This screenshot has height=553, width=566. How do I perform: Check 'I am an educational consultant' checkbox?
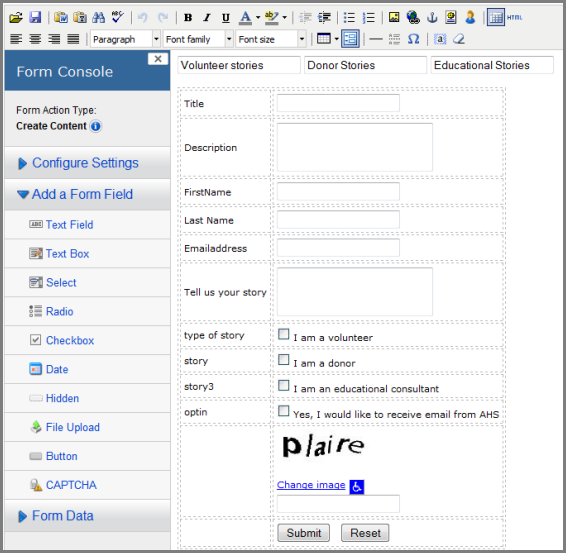click(x=283, y=386)
